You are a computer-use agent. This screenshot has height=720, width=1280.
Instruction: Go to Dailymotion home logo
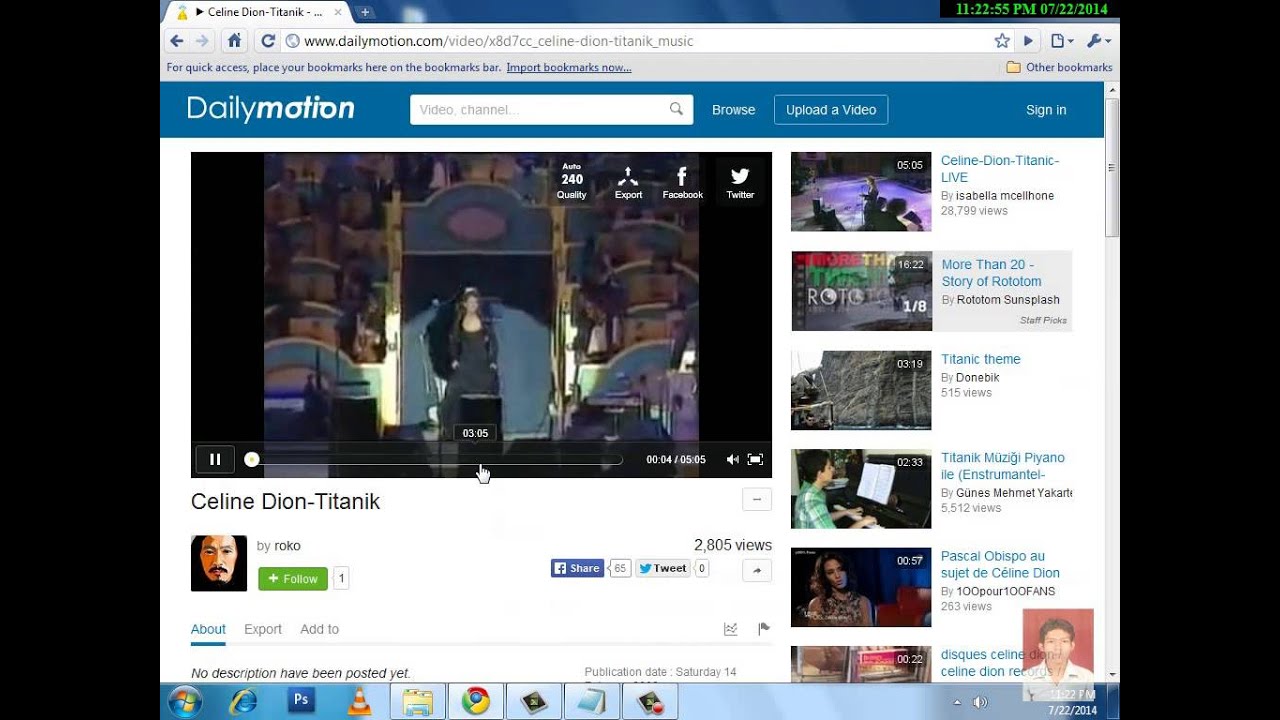[x=271, y=109]
